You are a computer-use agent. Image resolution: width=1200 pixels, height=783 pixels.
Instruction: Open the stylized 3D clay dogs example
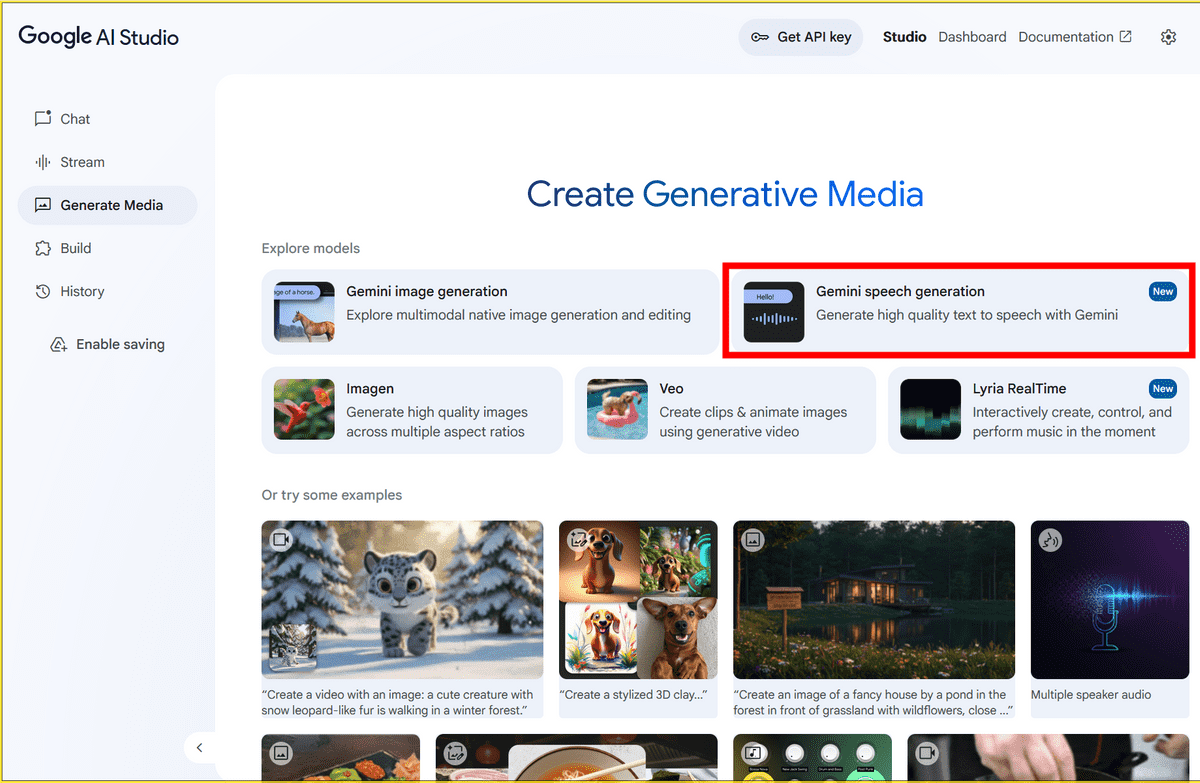(638, 600)
